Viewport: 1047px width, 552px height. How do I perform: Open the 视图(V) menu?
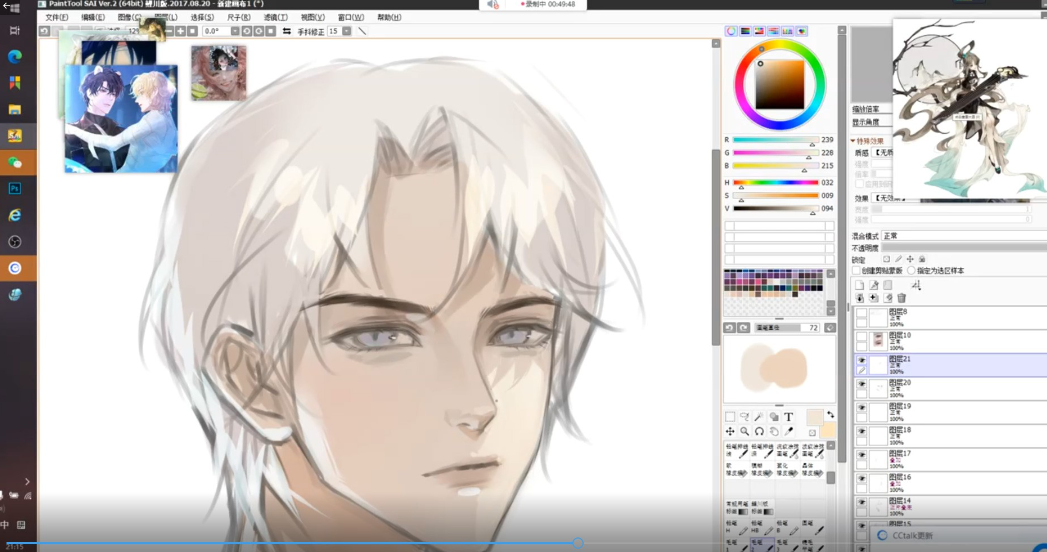(x=312, y=17)
